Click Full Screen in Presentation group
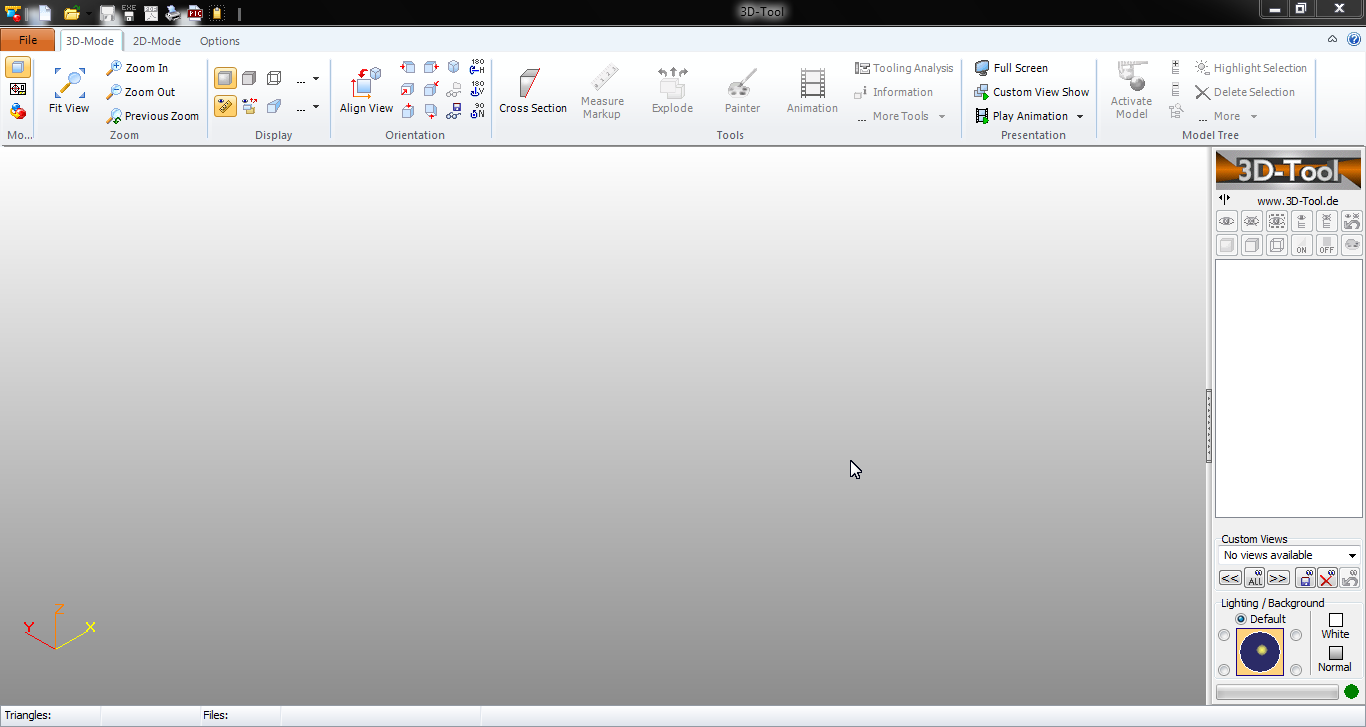The width and height of the screenshot is (1366, 727). point(1011,68)
